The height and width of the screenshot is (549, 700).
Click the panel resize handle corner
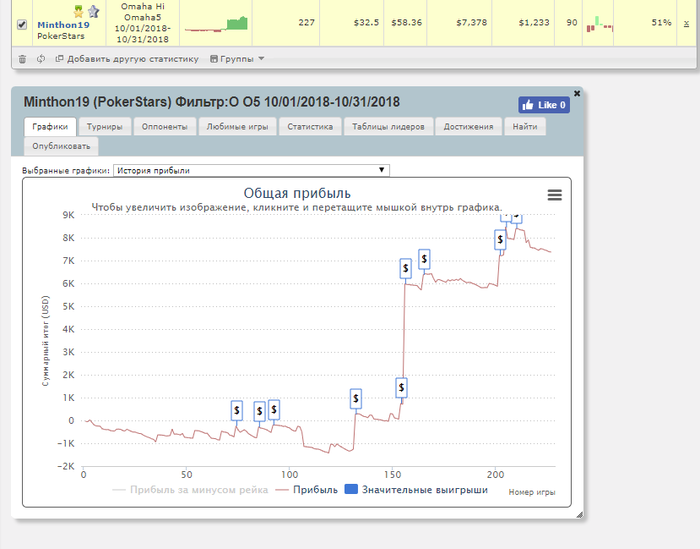tap(579, 515)
